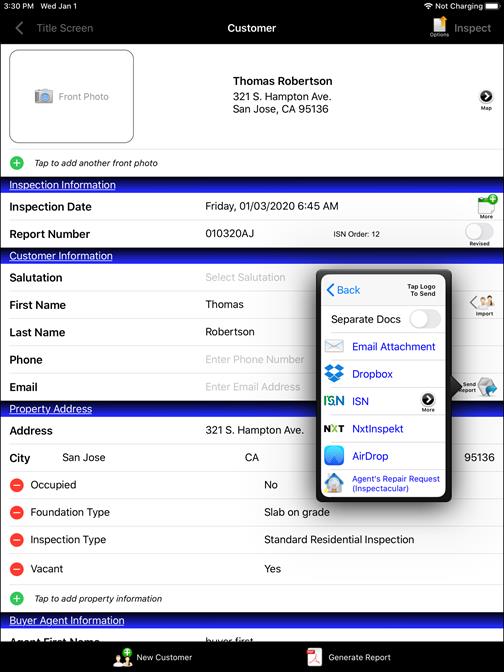Tap the AirDrop icon
The image size is (504, 672).
(x=334, y=455)
